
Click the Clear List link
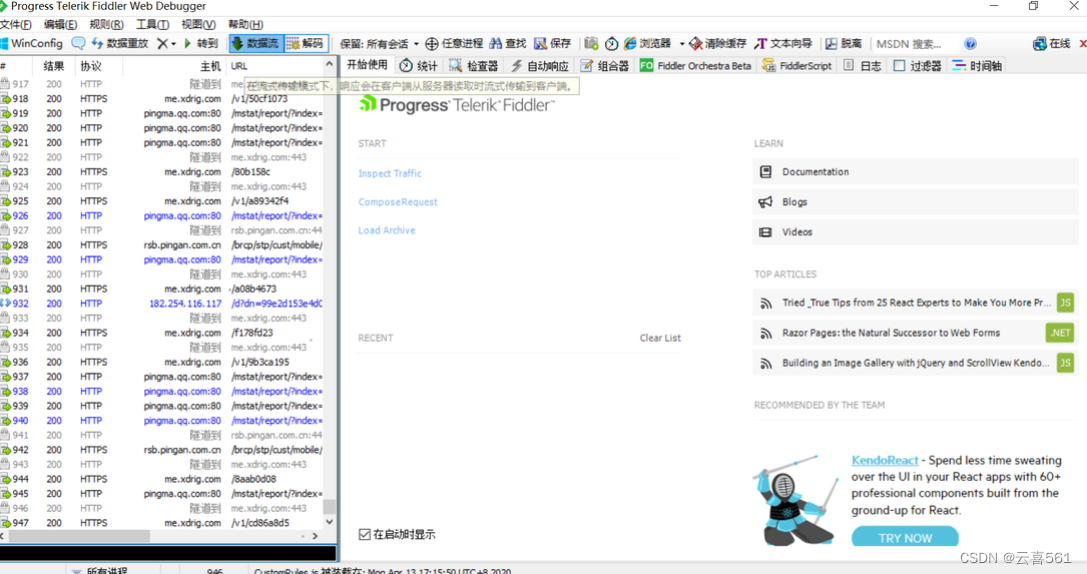[x=660, y=338]
